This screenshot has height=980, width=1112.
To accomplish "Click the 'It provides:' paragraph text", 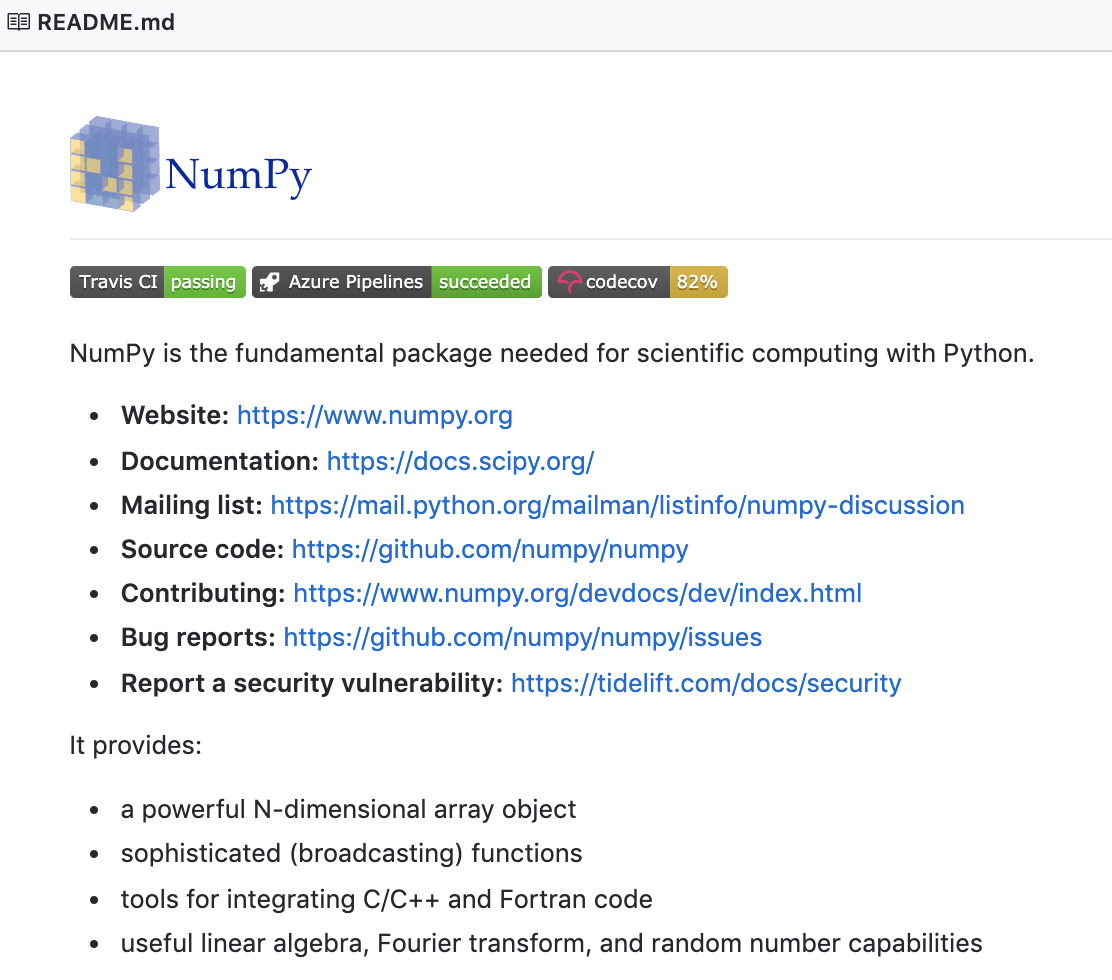I will [136, 745].
